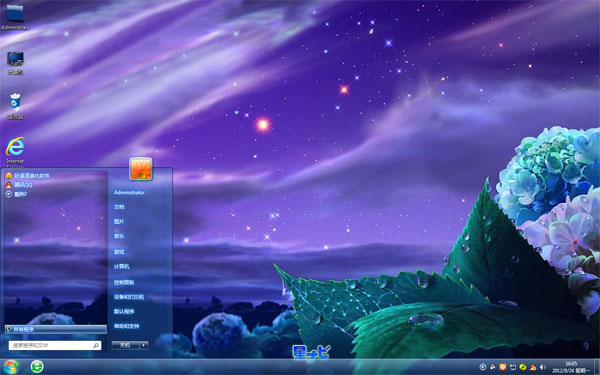The width and height of the screenshot is (600, 375).
Task: Open 默认程序 in the Start menu
Action: (124, 311)
